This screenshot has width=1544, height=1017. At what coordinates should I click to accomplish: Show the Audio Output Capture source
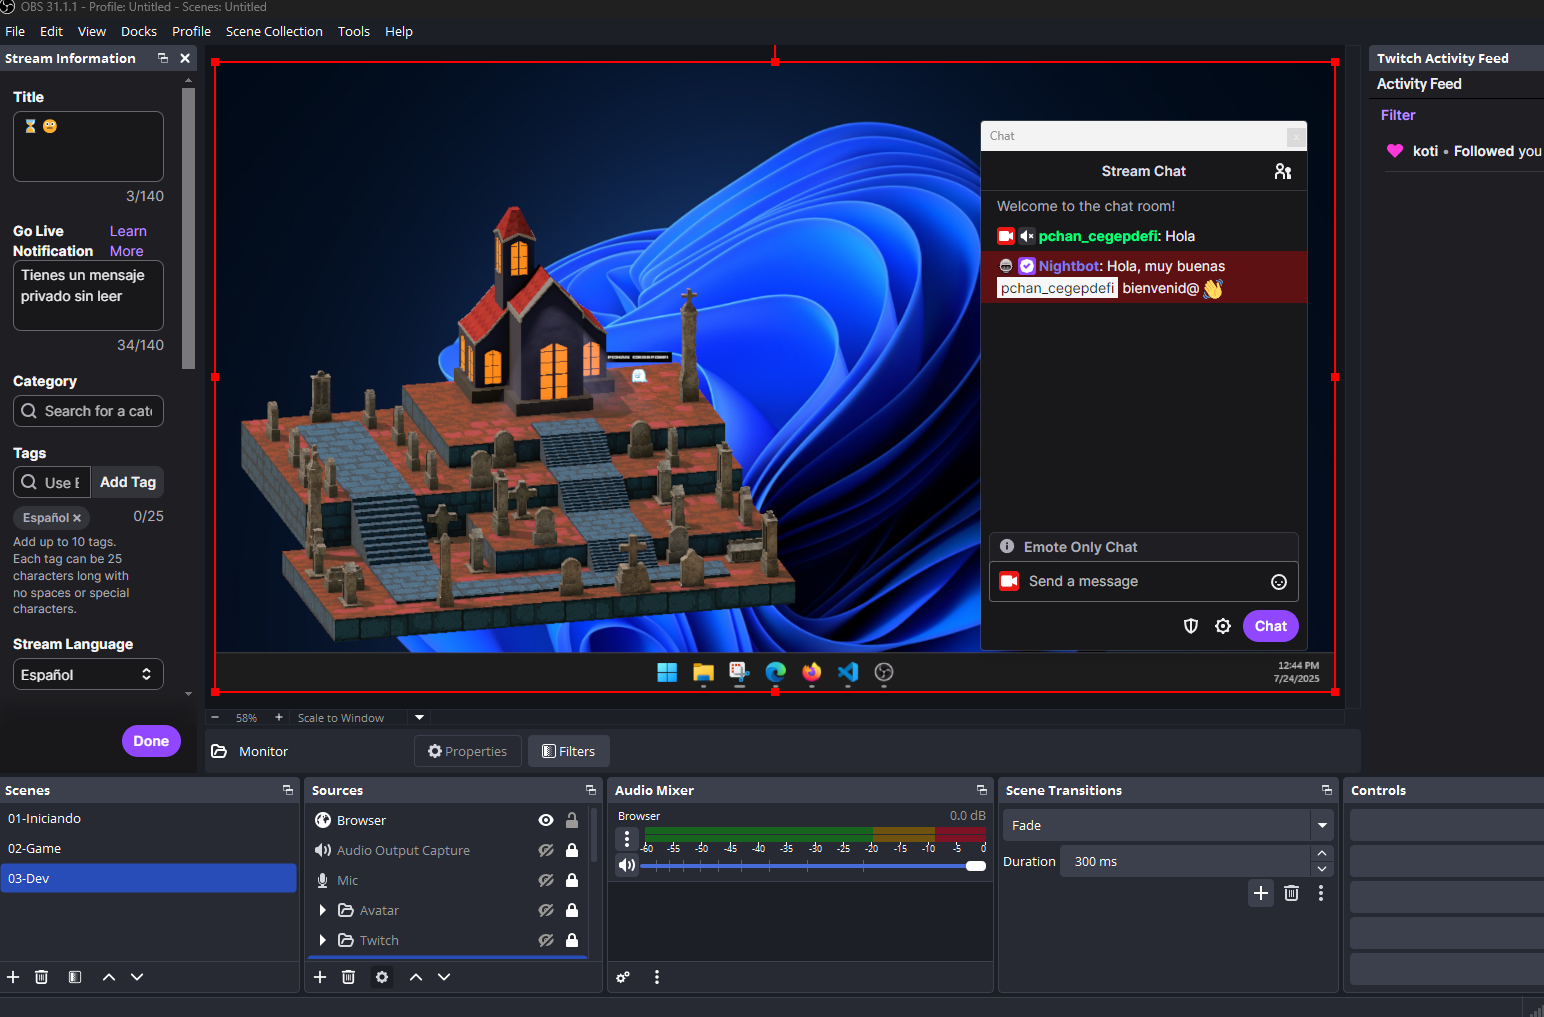click(546, 850)
